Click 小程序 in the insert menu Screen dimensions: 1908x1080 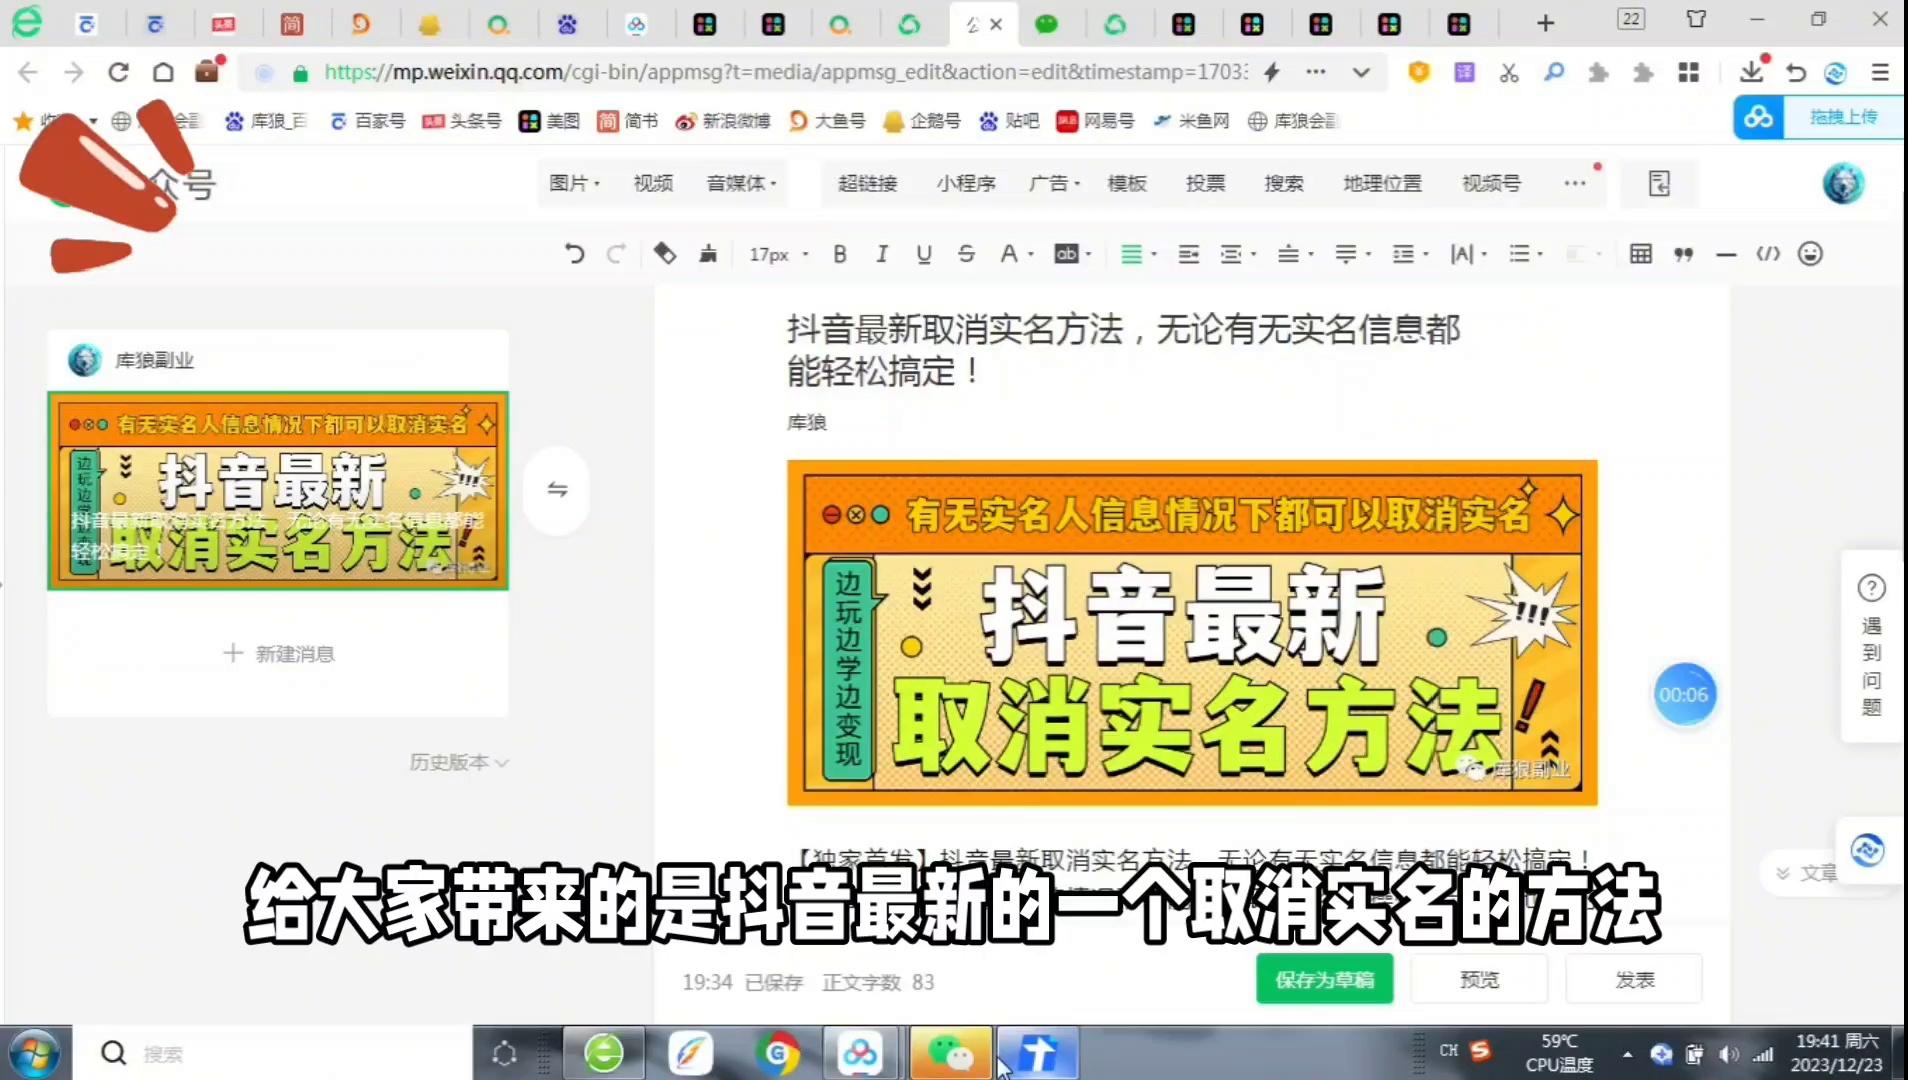966,183
